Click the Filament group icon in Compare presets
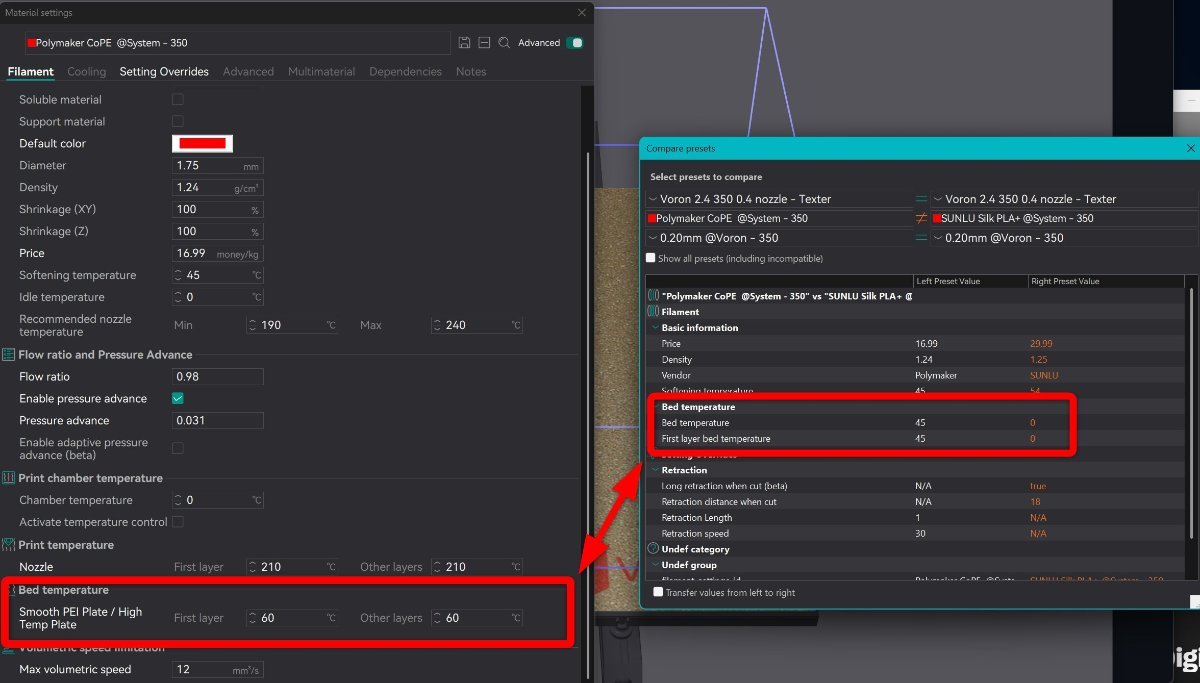 coord(653,312)
